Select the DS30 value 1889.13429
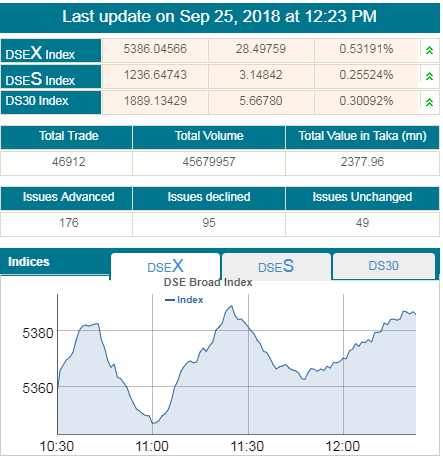Screen dimensions: 443x458 (155, 101)
